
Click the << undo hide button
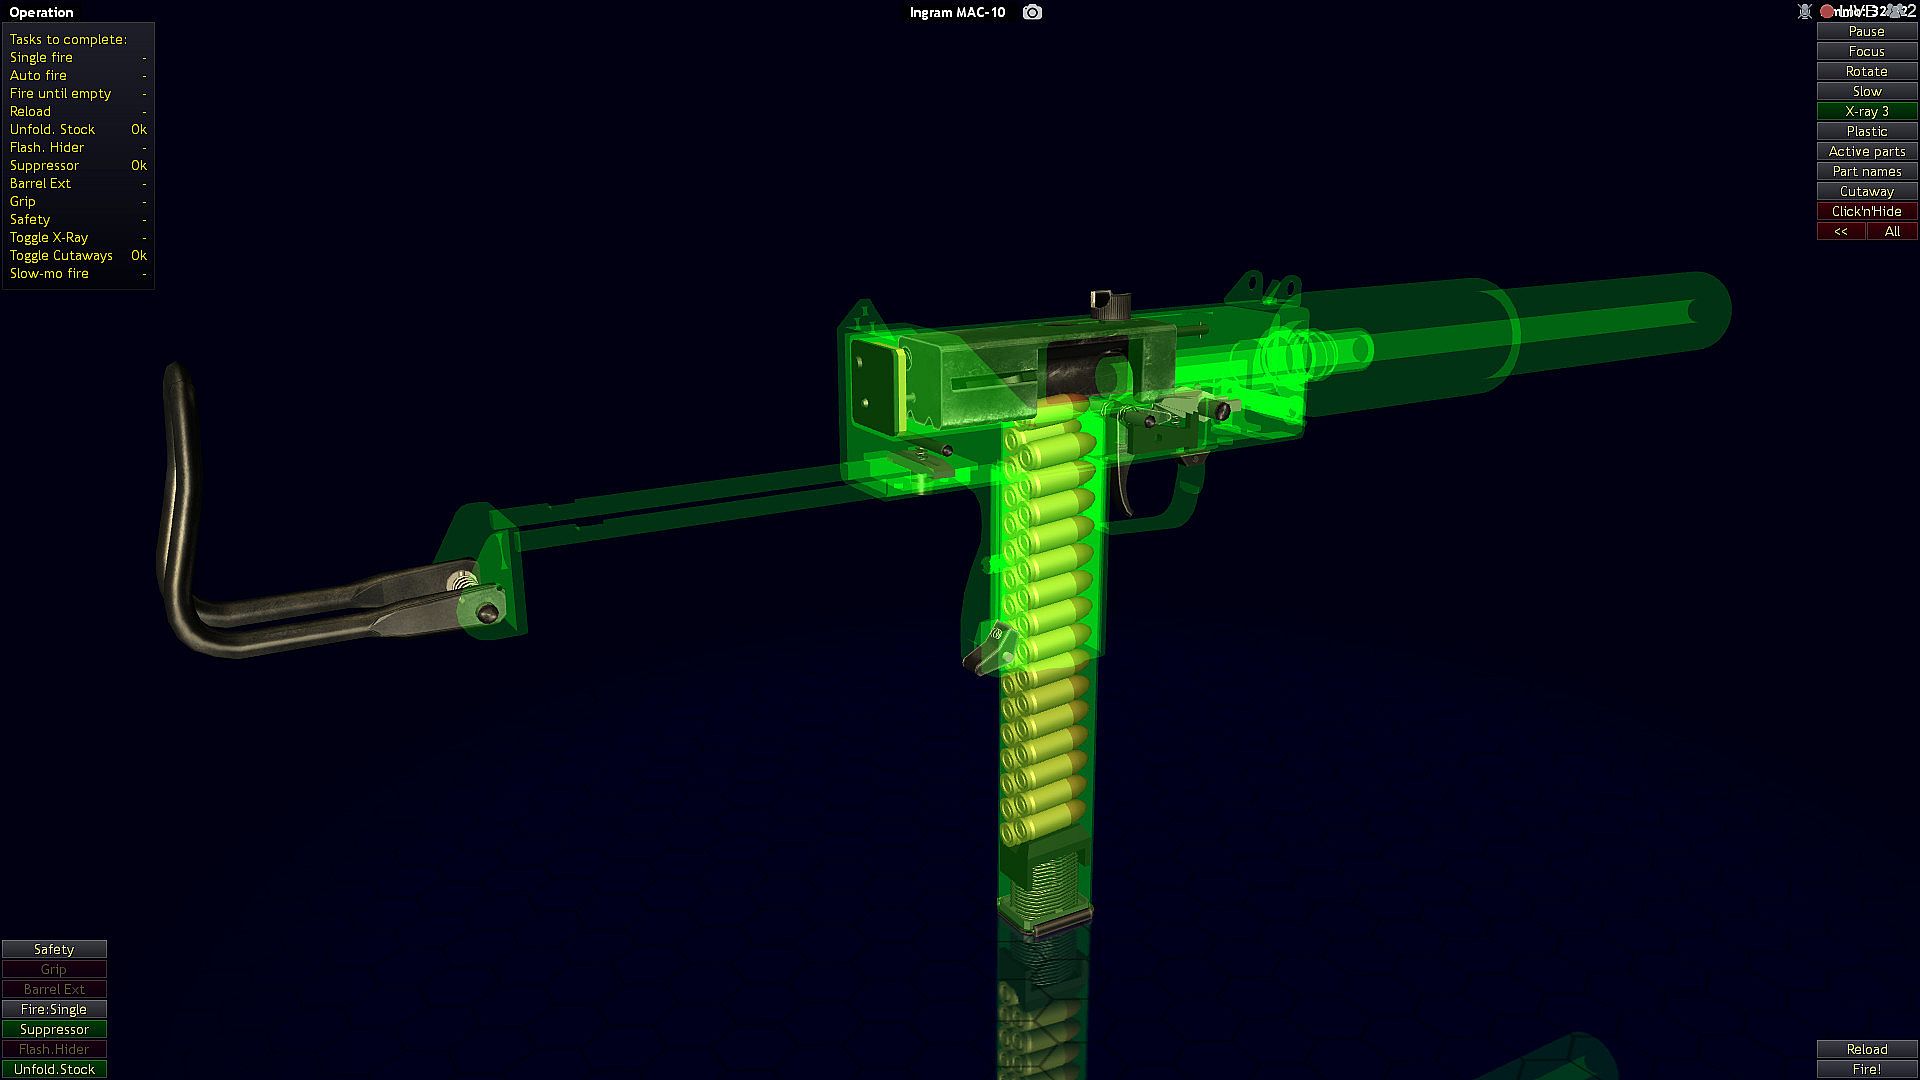(x=1841, y=231)
